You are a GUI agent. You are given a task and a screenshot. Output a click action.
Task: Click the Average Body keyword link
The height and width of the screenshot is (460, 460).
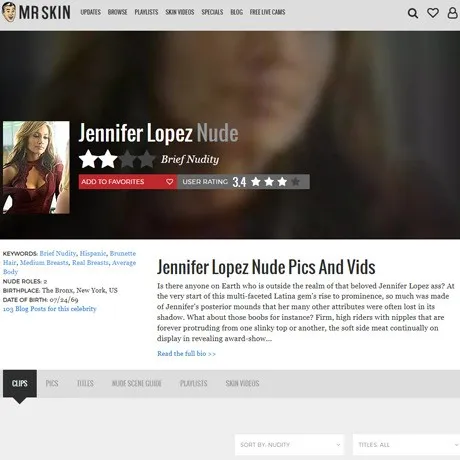(124, 263)
